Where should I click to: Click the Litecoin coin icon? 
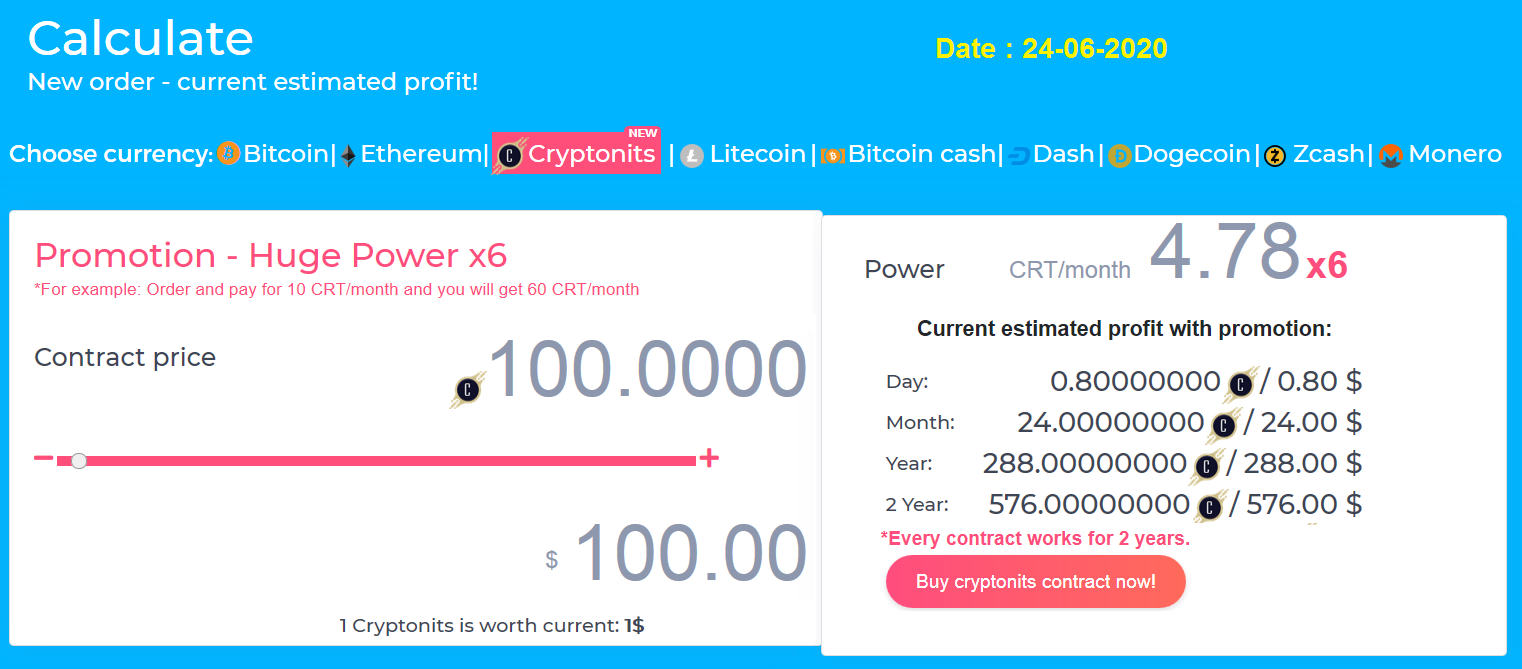[692, 156]
